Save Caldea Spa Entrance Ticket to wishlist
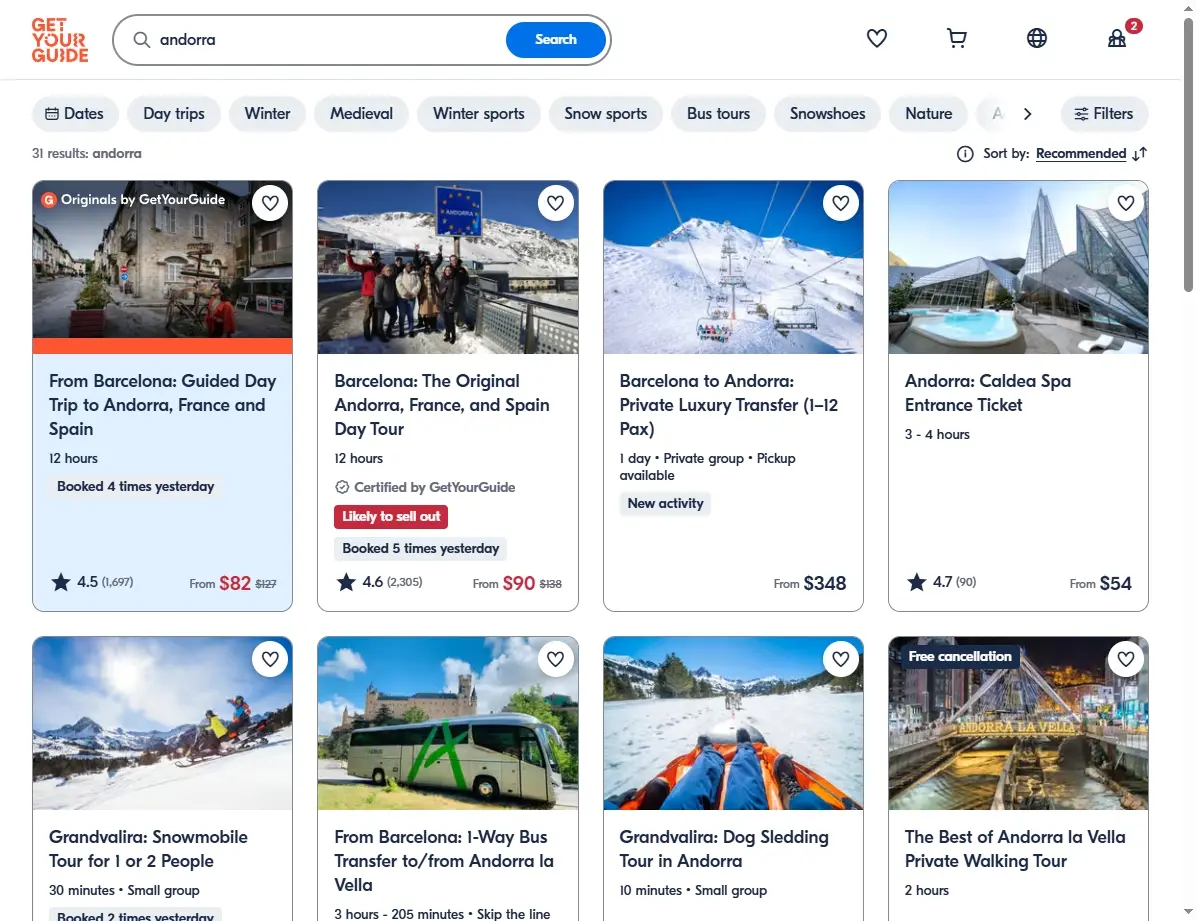The image size is (1196, 921). click(1126, 203)
